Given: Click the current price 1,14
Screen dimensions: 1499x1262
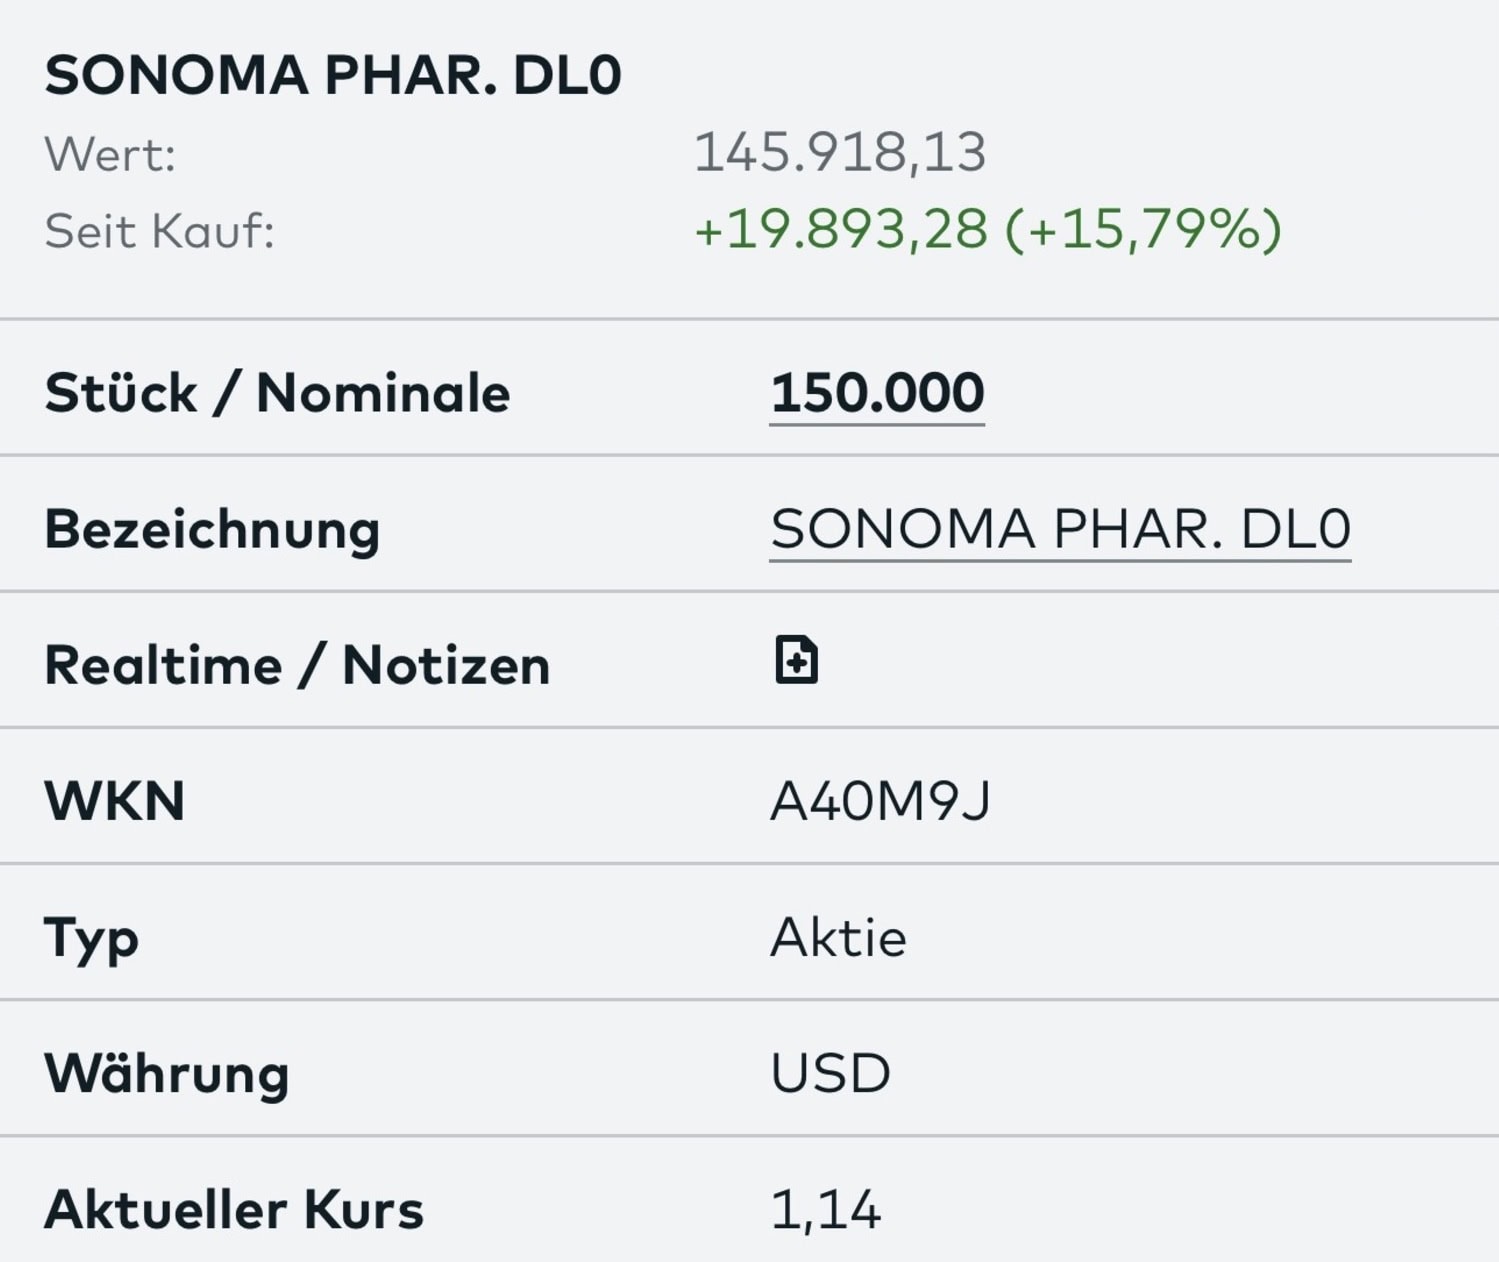Looking at the screenshot, I should [x=825, y=1209].
